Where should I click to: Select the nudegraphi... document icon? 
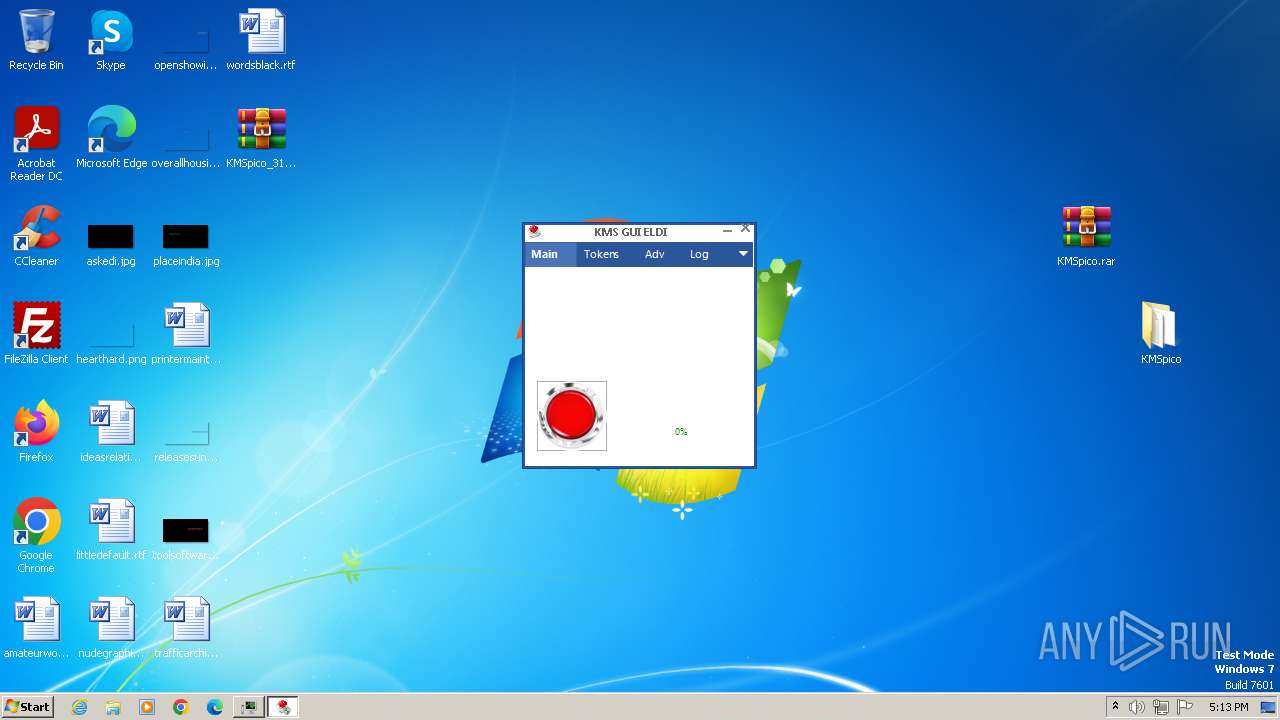111,628
